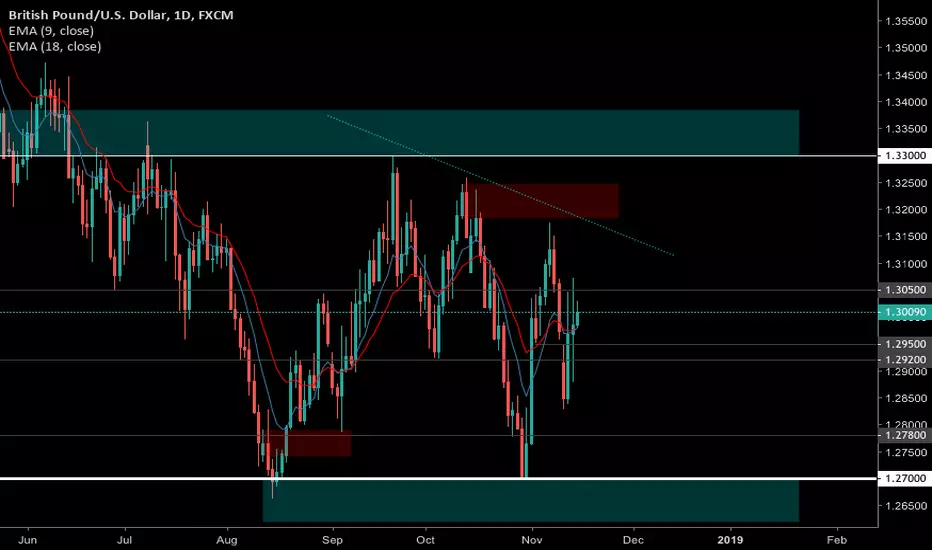Click the current price tag 1.30090
Viewport: 932px width, 550px height.
[905, 312]
